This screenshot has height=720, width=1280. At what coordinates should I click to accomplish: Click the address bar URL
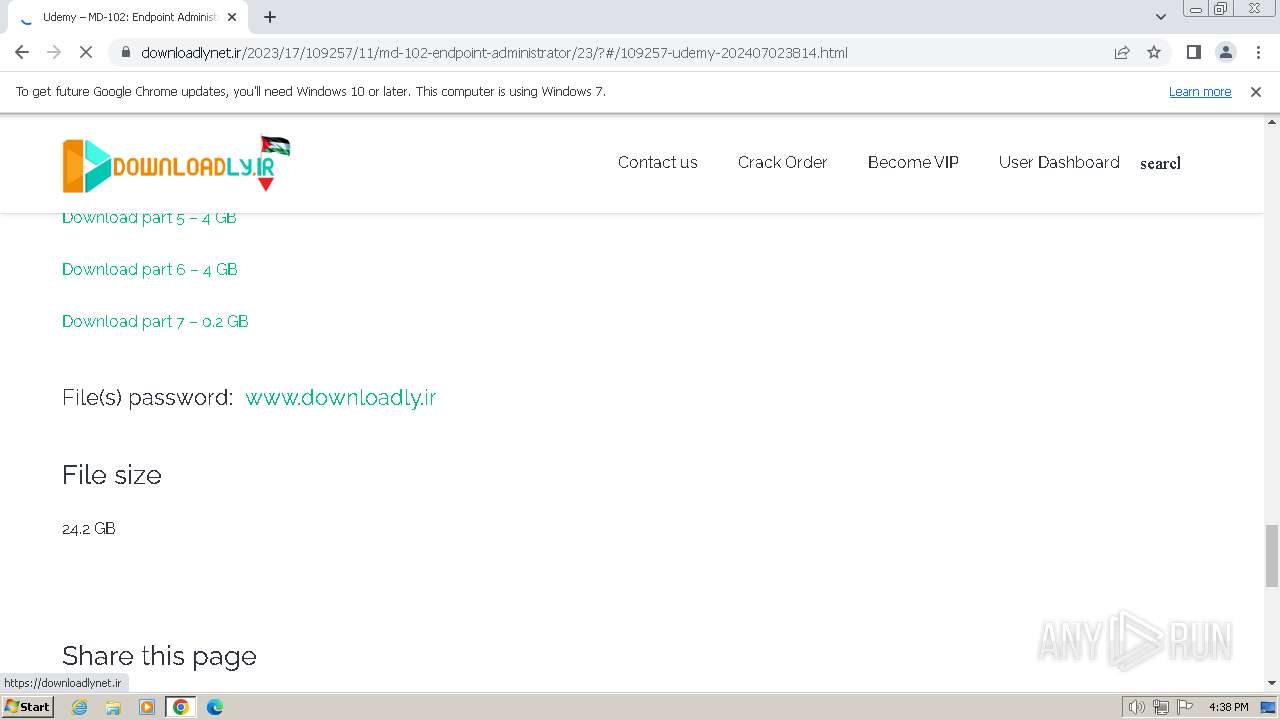click(494, 52)
